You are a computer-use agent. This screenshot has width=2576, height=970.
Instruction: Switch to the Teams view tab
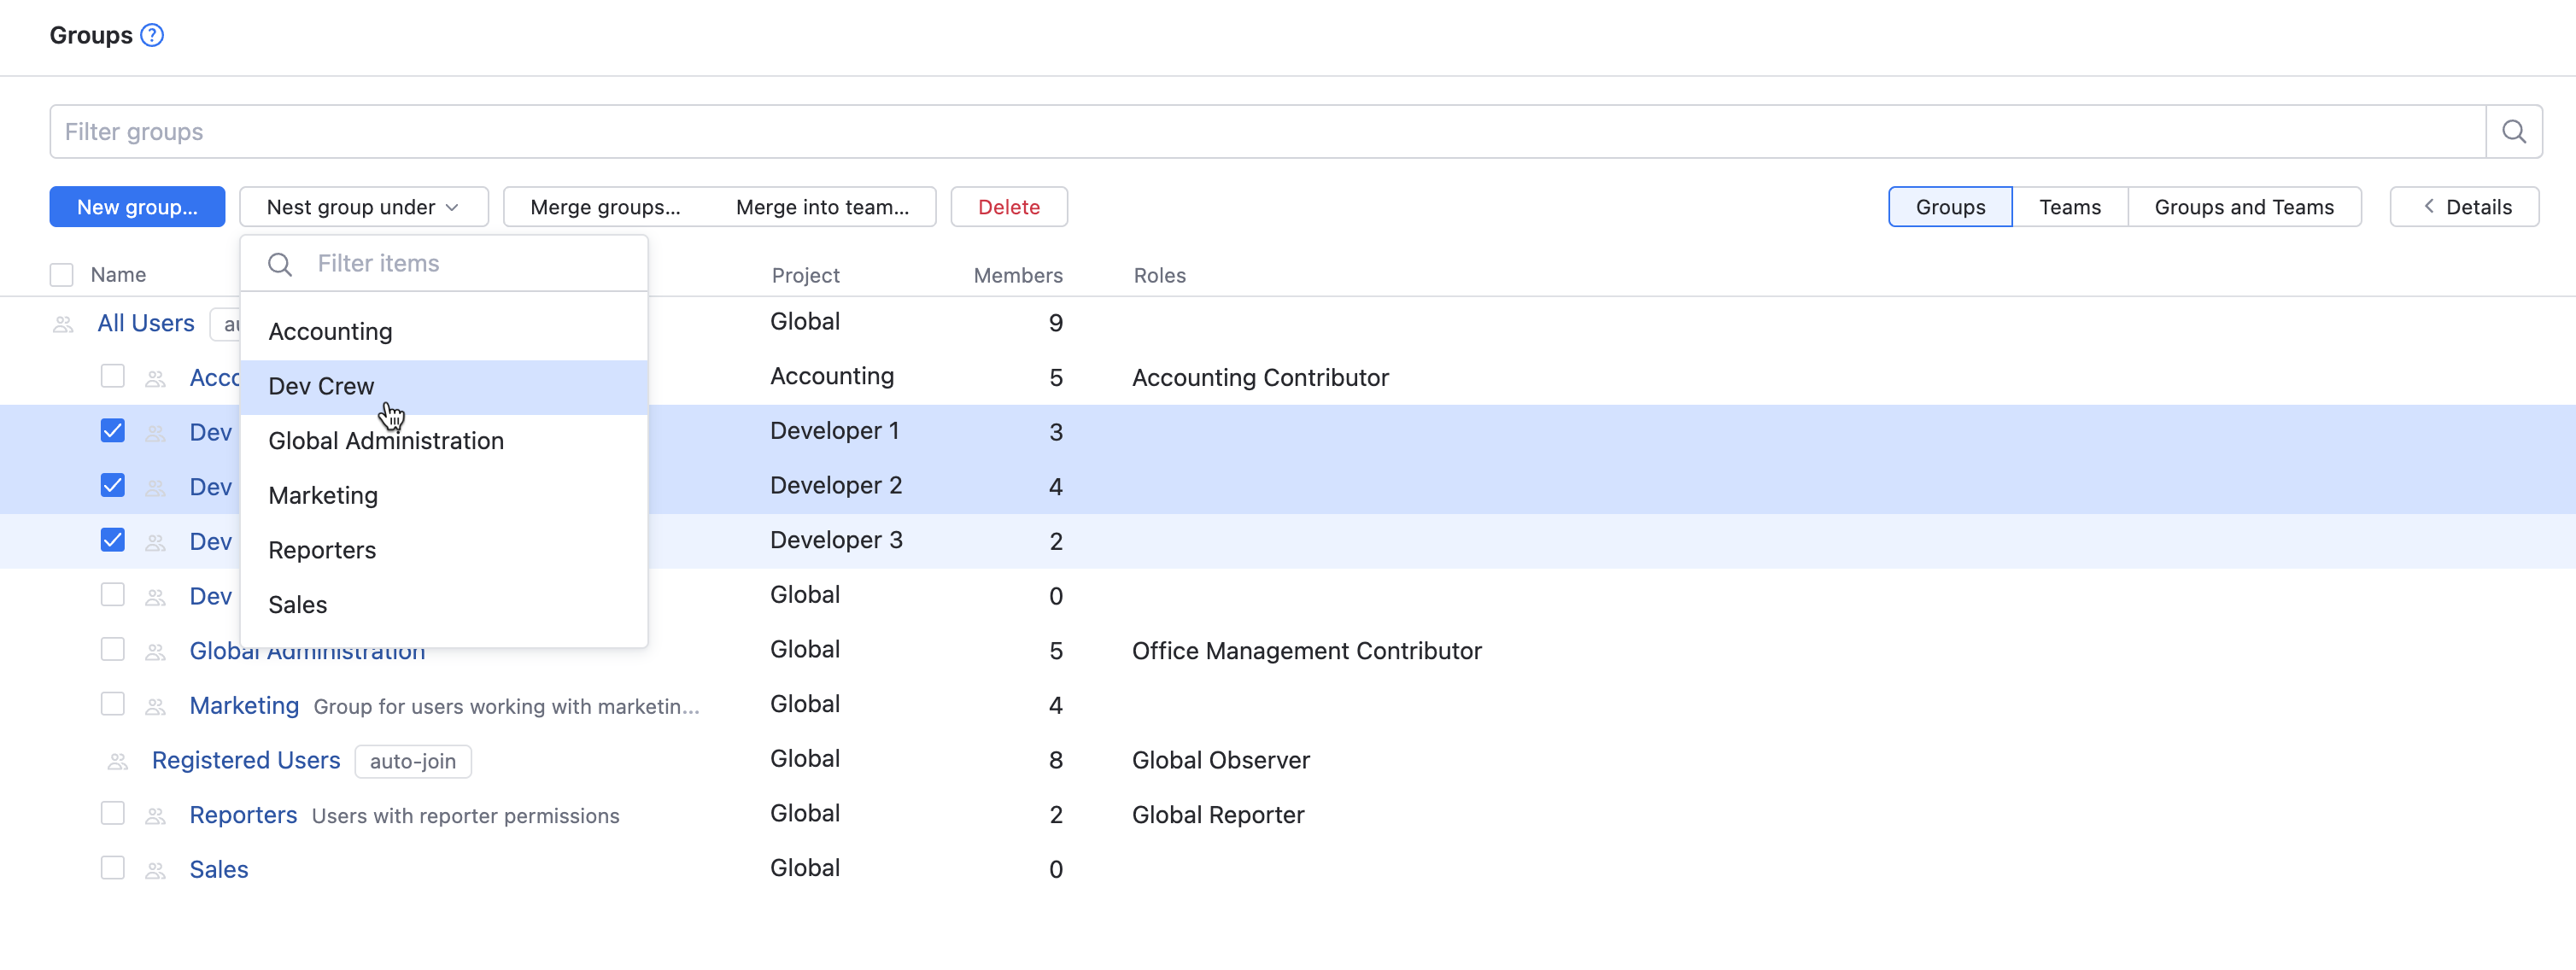click(2069, 207)
